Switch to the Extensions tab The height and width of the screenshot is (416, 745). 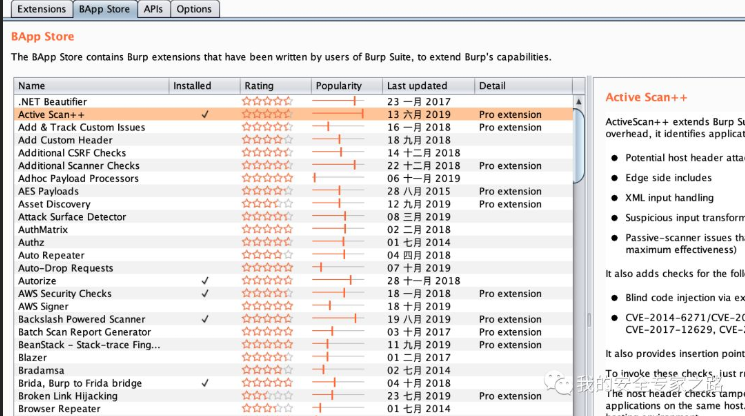(41, 9)
